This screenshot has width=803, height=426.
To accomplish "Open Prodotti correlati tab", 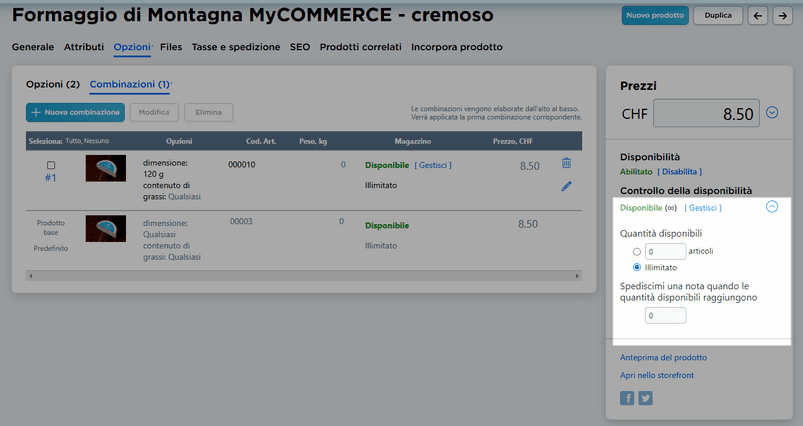I will [x=361, y=47].
